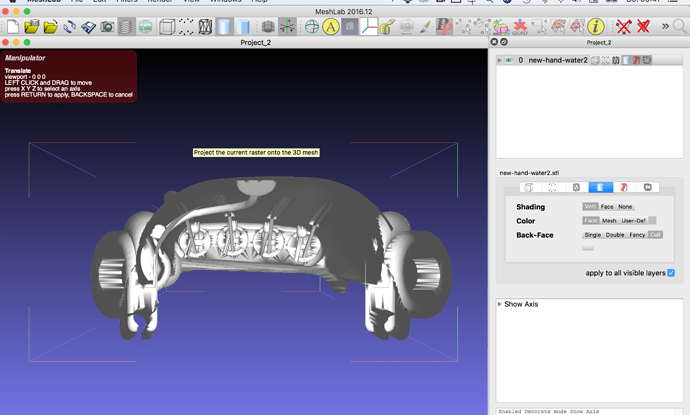The image size is (690, 415).
Task: Set Back-Face to Double
Action: click(x=615, y=235)
